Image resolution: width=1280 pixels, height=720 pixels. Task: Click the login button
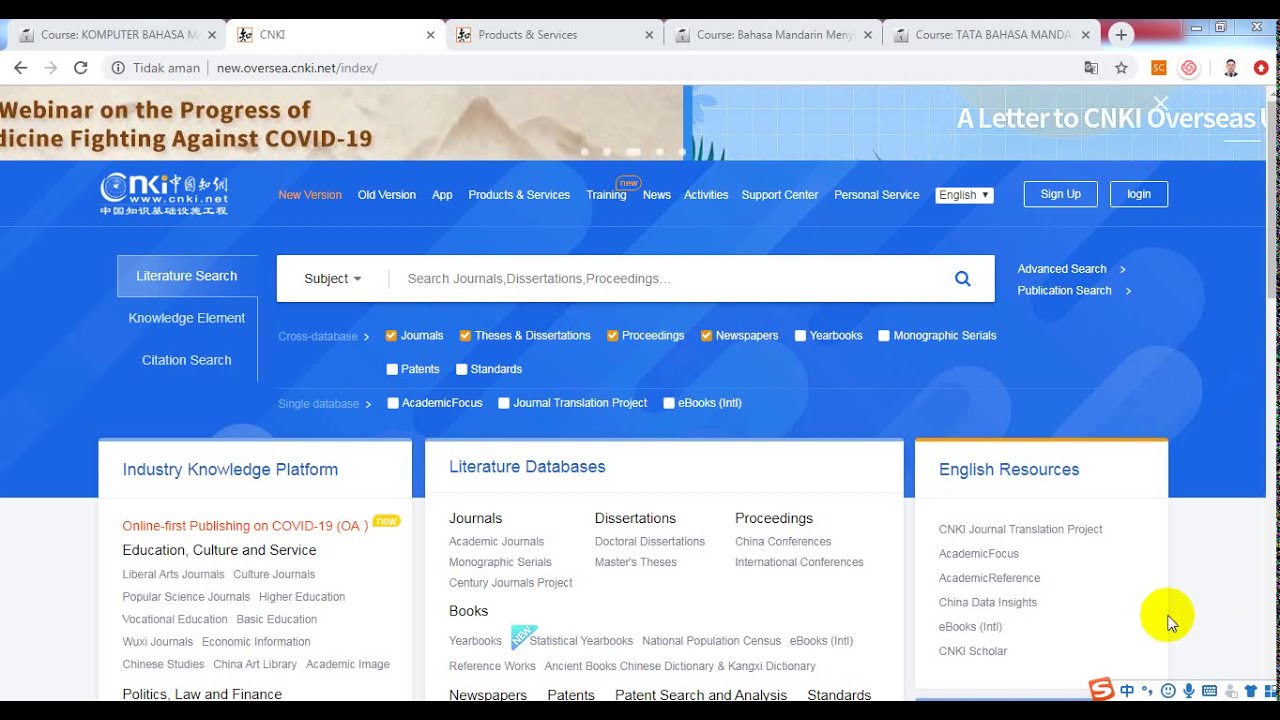point(1139,194)
